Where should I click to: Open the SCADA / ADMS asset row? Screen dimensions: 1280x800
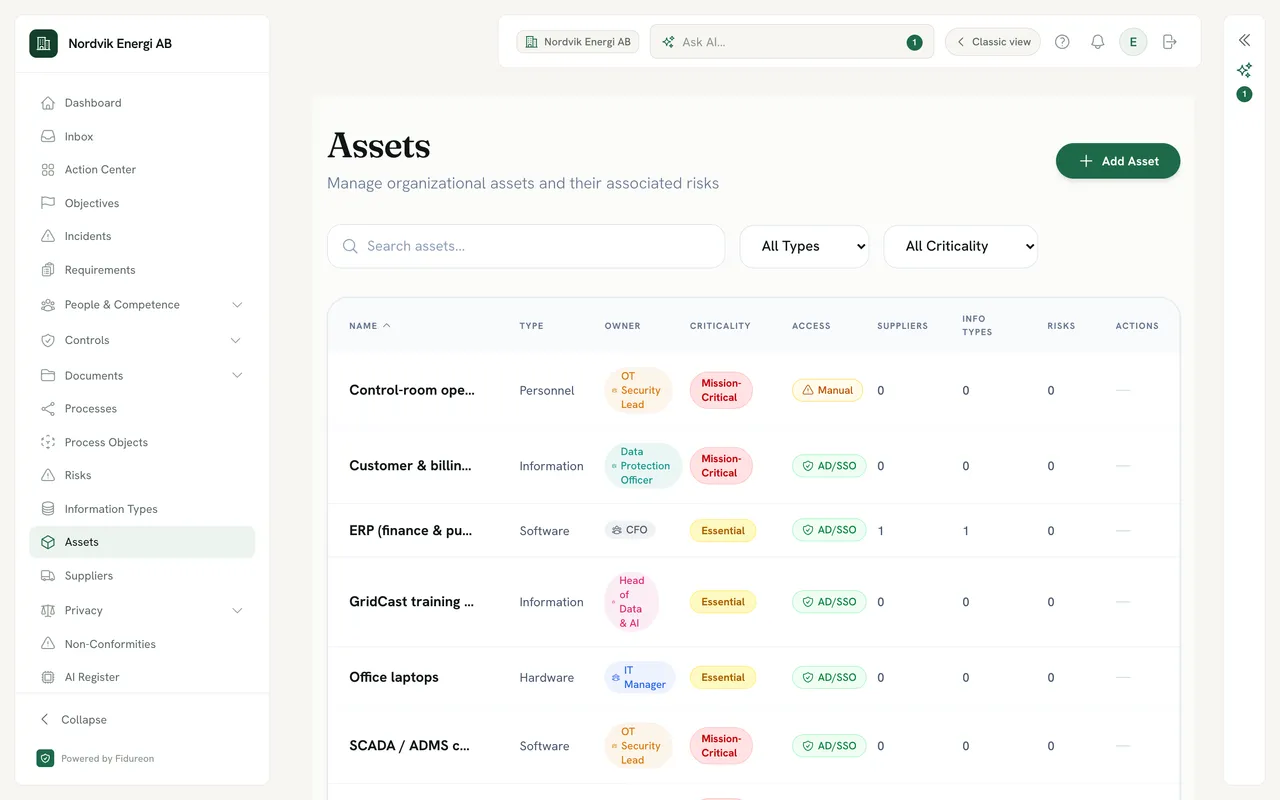point(754,746)
